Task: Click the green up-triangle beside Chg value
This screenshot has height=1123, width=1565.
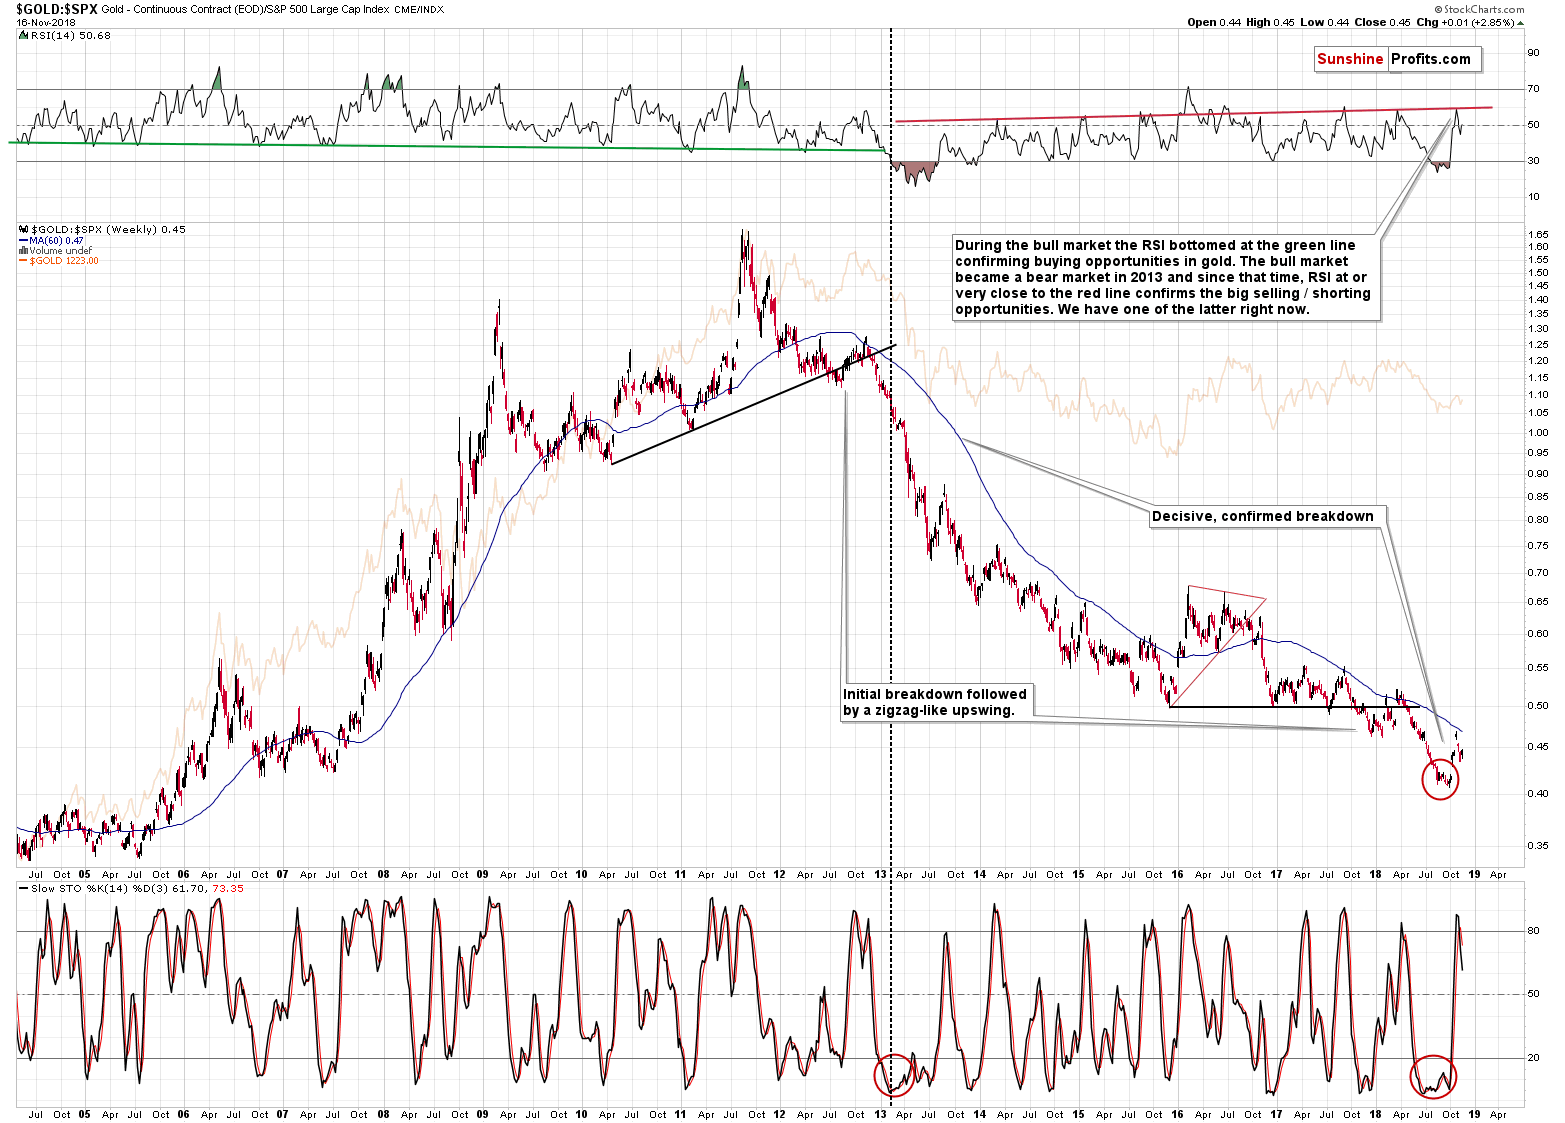Action: coord(1520,22)
